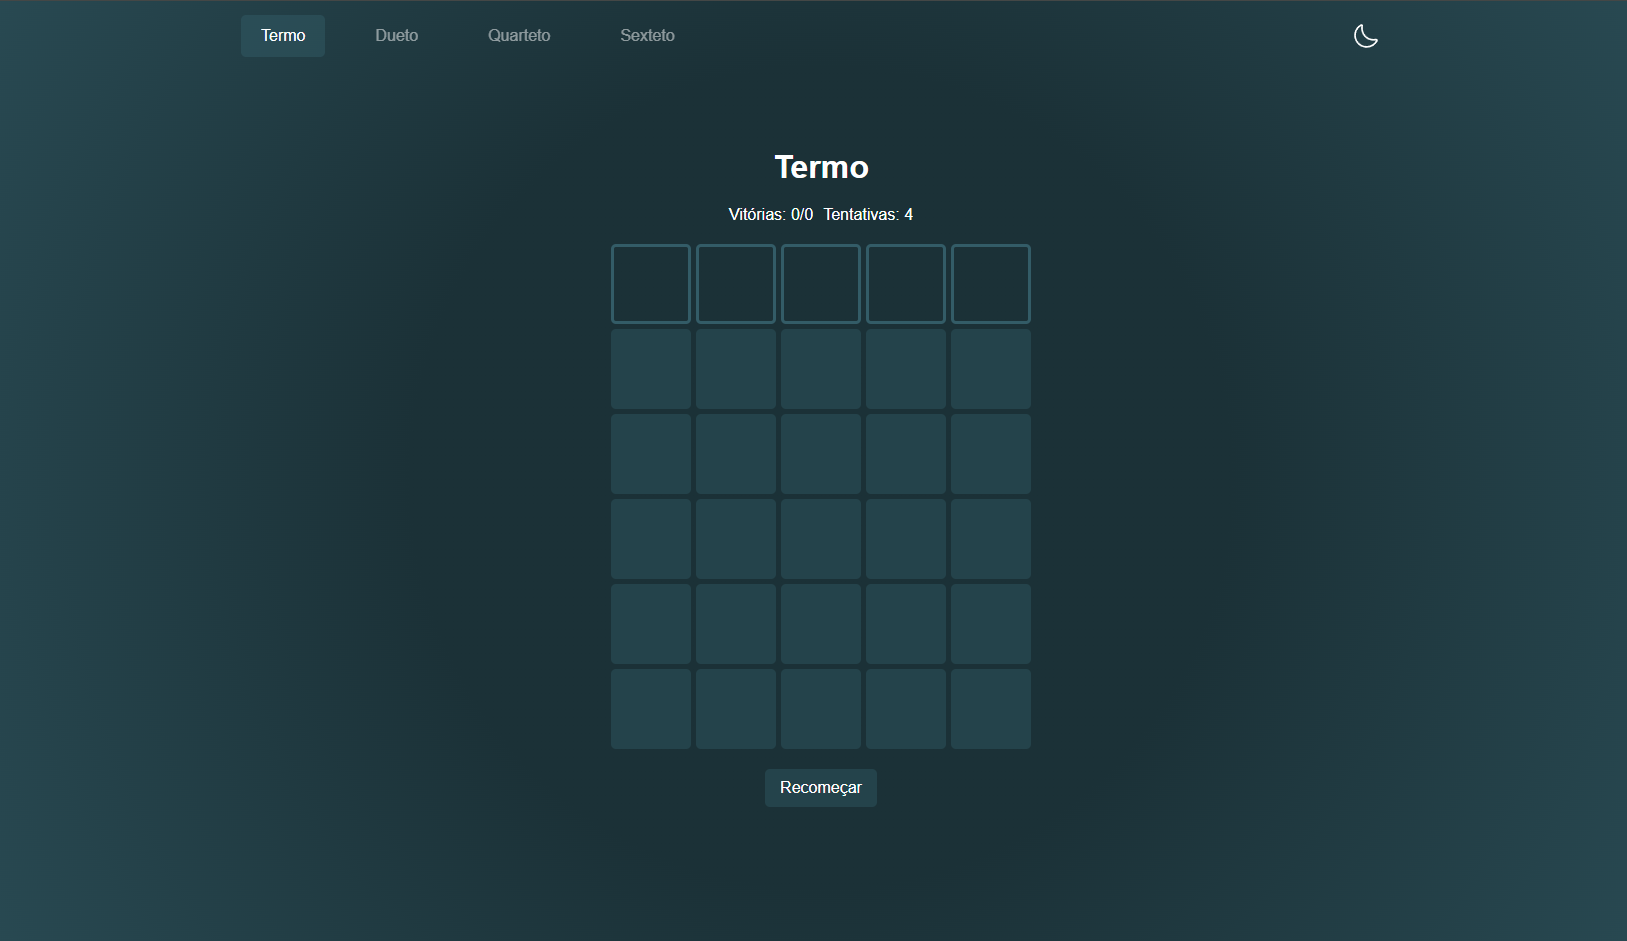Viewport: 1627px width, 941px height.
Task: Click the last cell of the bottom row
Action: [x=990, y=709]
